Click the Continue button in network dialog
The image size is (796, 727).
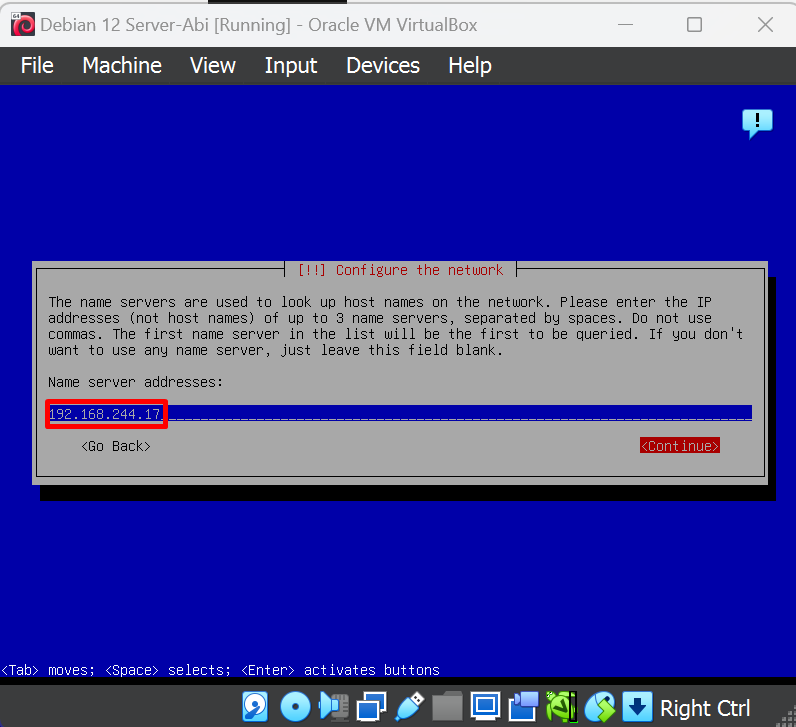click(679, 446)
